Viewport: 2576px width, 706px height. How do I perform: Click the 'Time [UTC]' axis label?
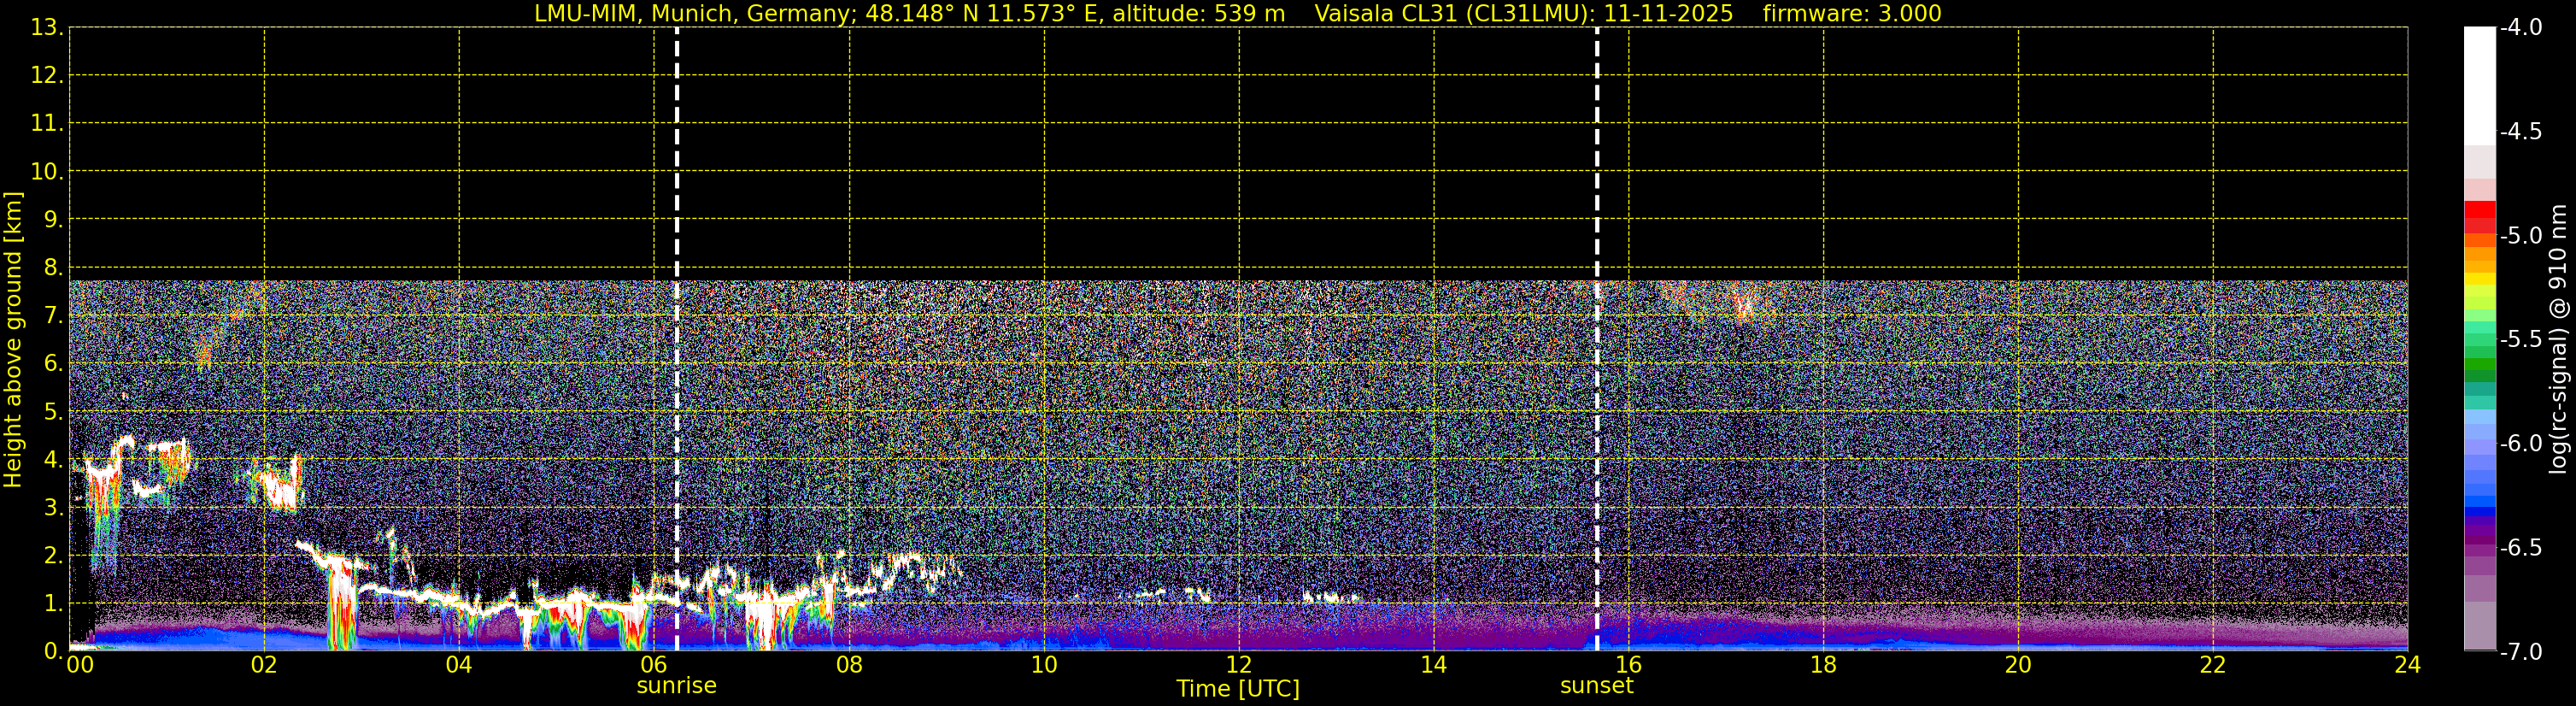pyautogui.click(x=1238, y=689)
